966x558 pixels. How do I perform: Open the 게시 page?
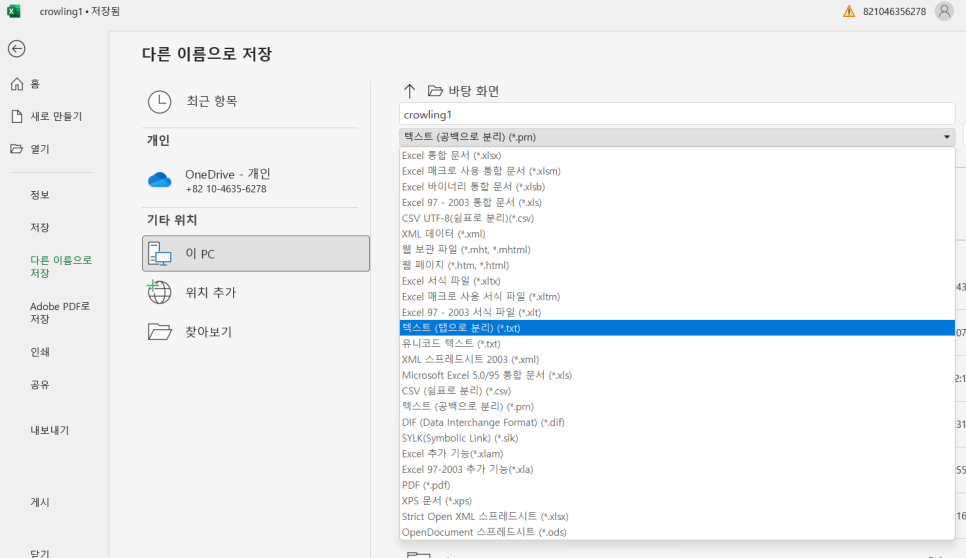[x=40, y=502]
